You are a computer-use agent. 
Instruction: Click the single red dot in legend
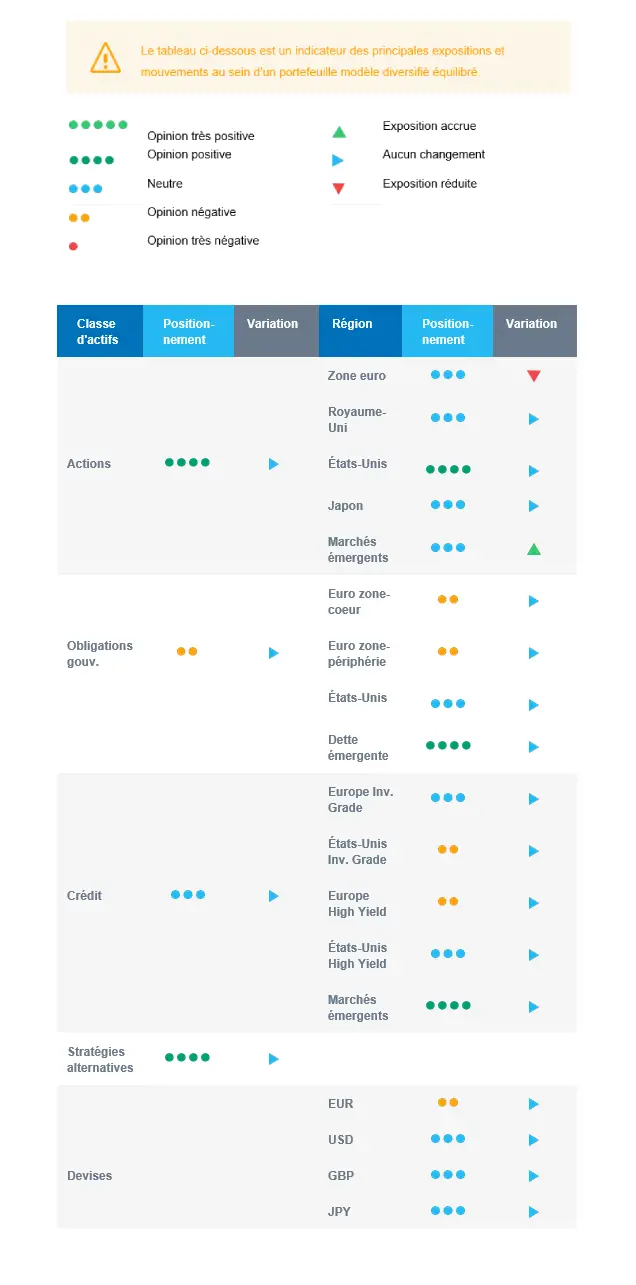(73, 246)
